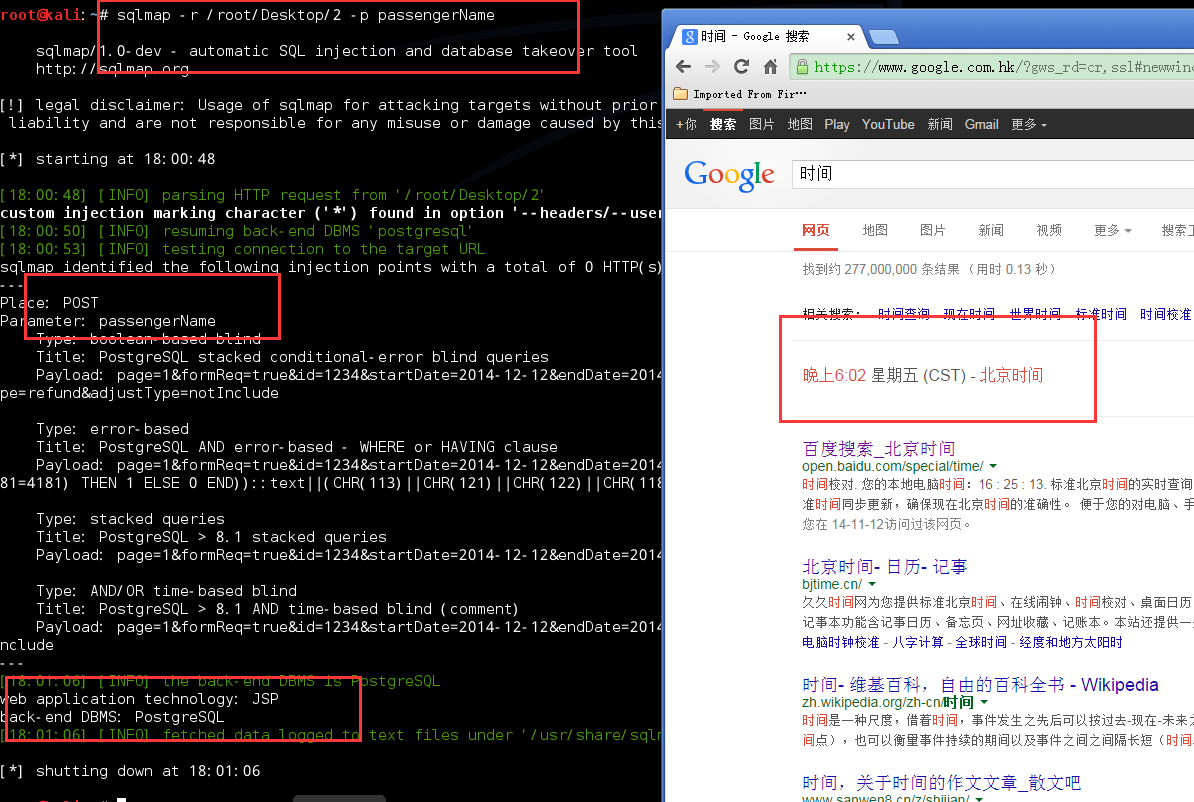Close the 时间 - Google 搜索 tab
1194x802 pixels.
click(851, 37)
